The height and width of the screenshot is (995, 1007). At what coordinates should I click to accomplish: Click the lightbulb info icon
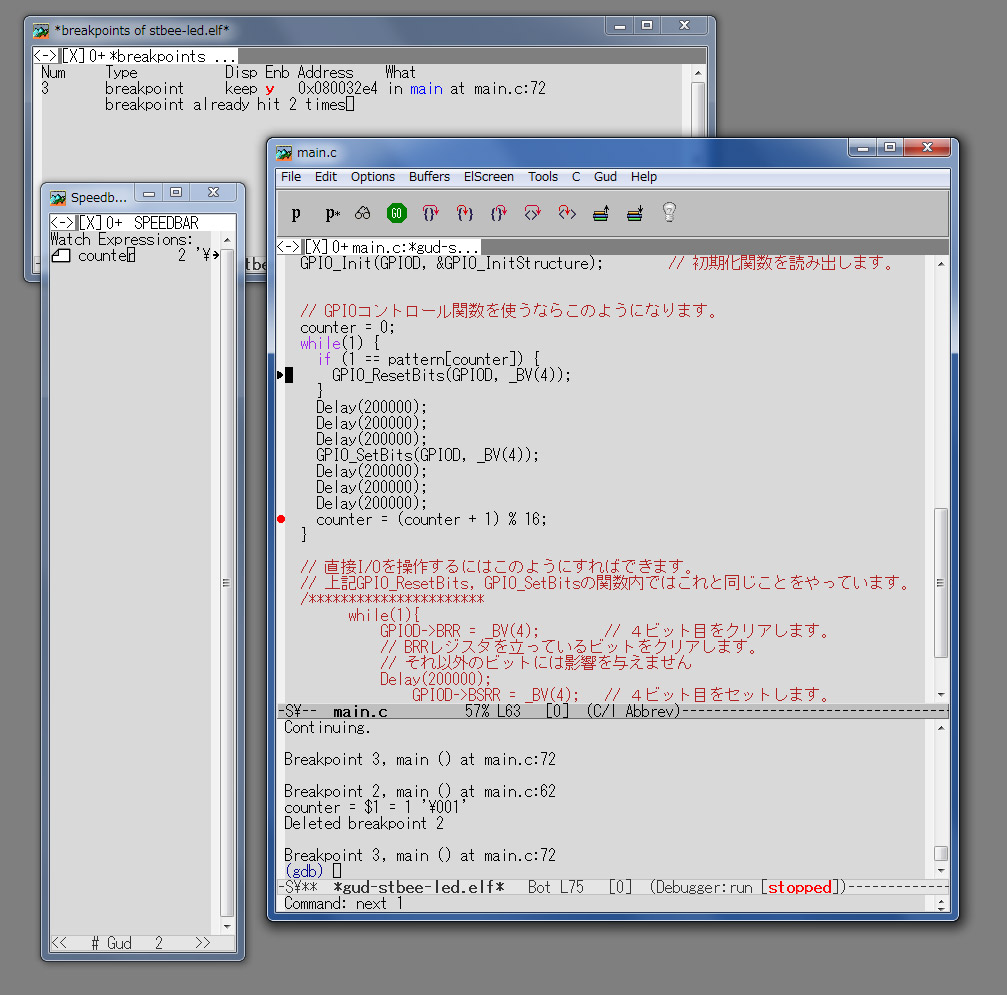[669, 212]
